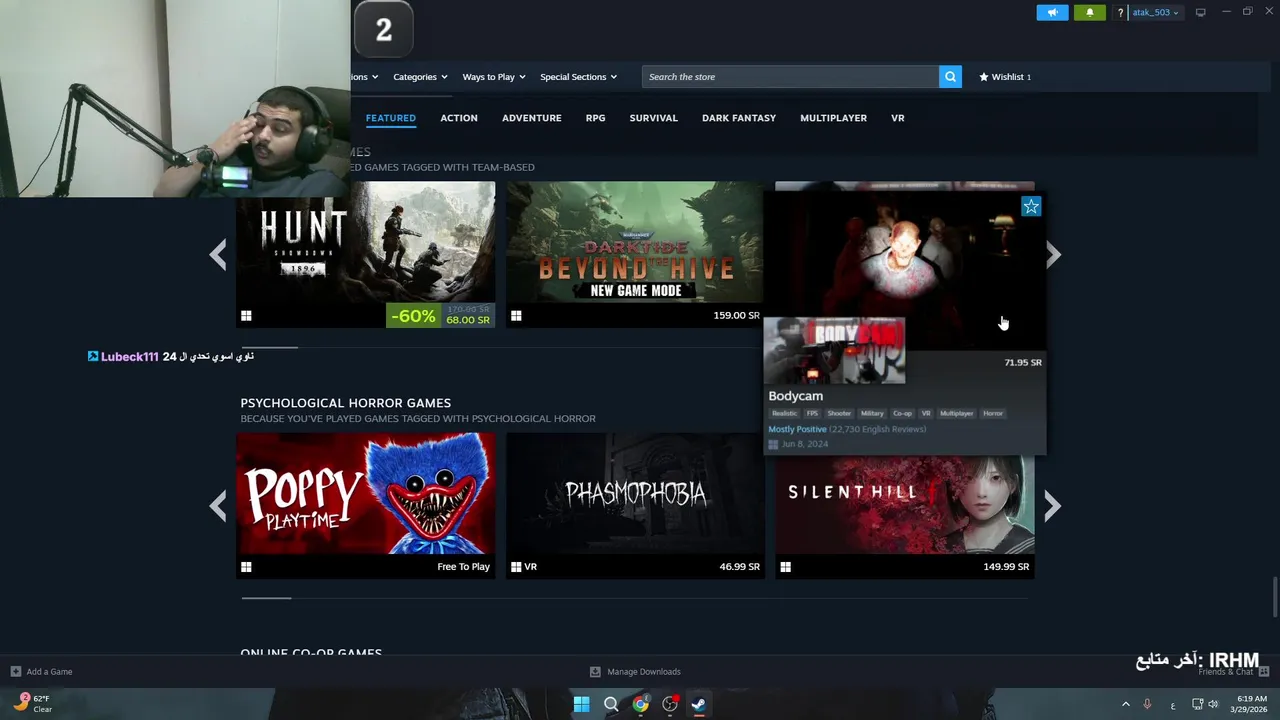Select the RPG tab
The height and width of the screenshot is (720, 1280).
pos(595,118)
